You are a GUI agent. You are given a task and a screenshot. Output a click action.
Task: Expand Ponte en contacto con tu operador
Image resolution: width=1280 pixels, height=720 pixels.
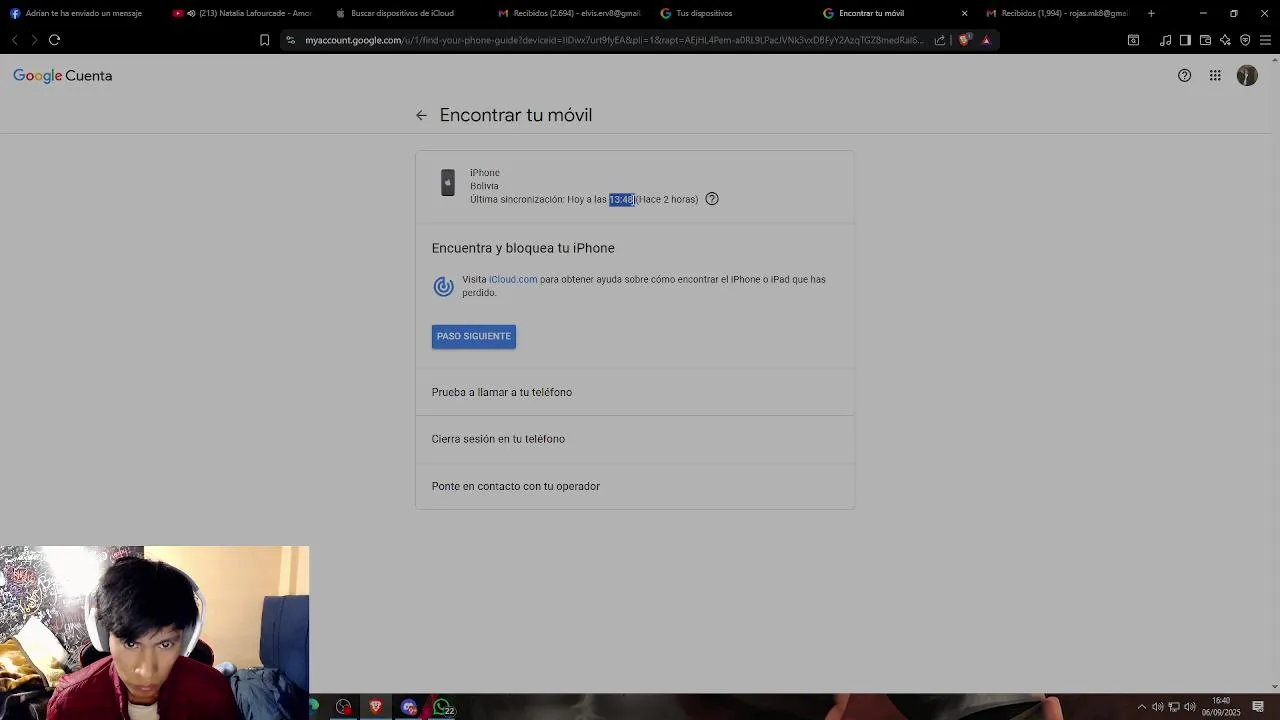pyautogui.click(x=635, y=486)
